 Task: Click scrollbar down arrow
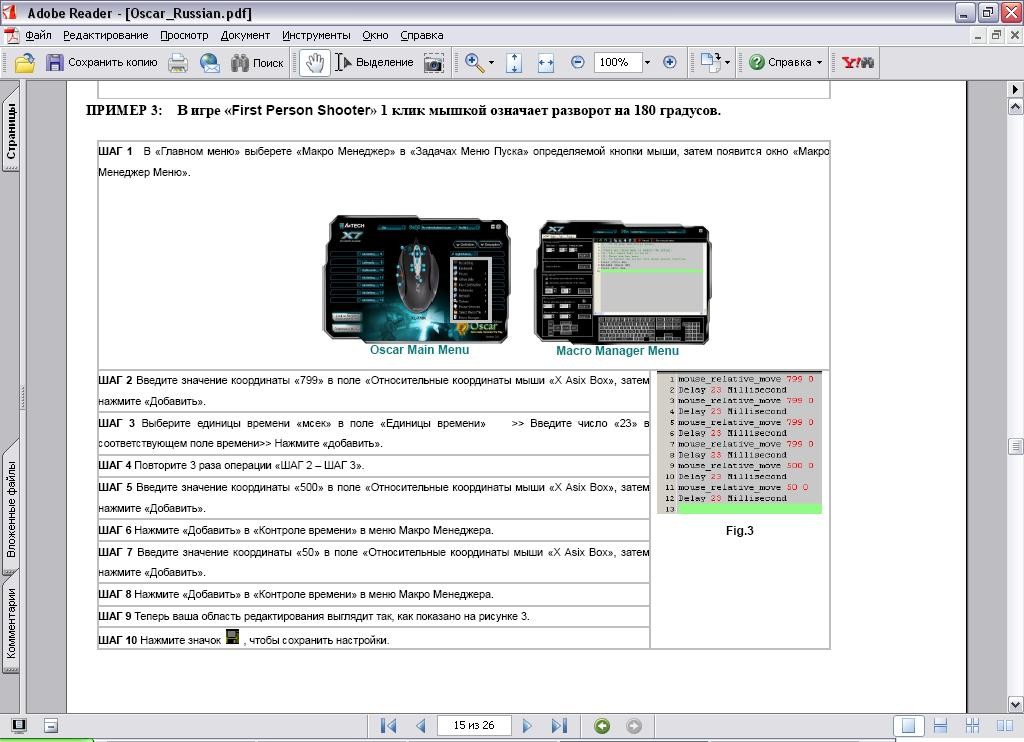1016,704
